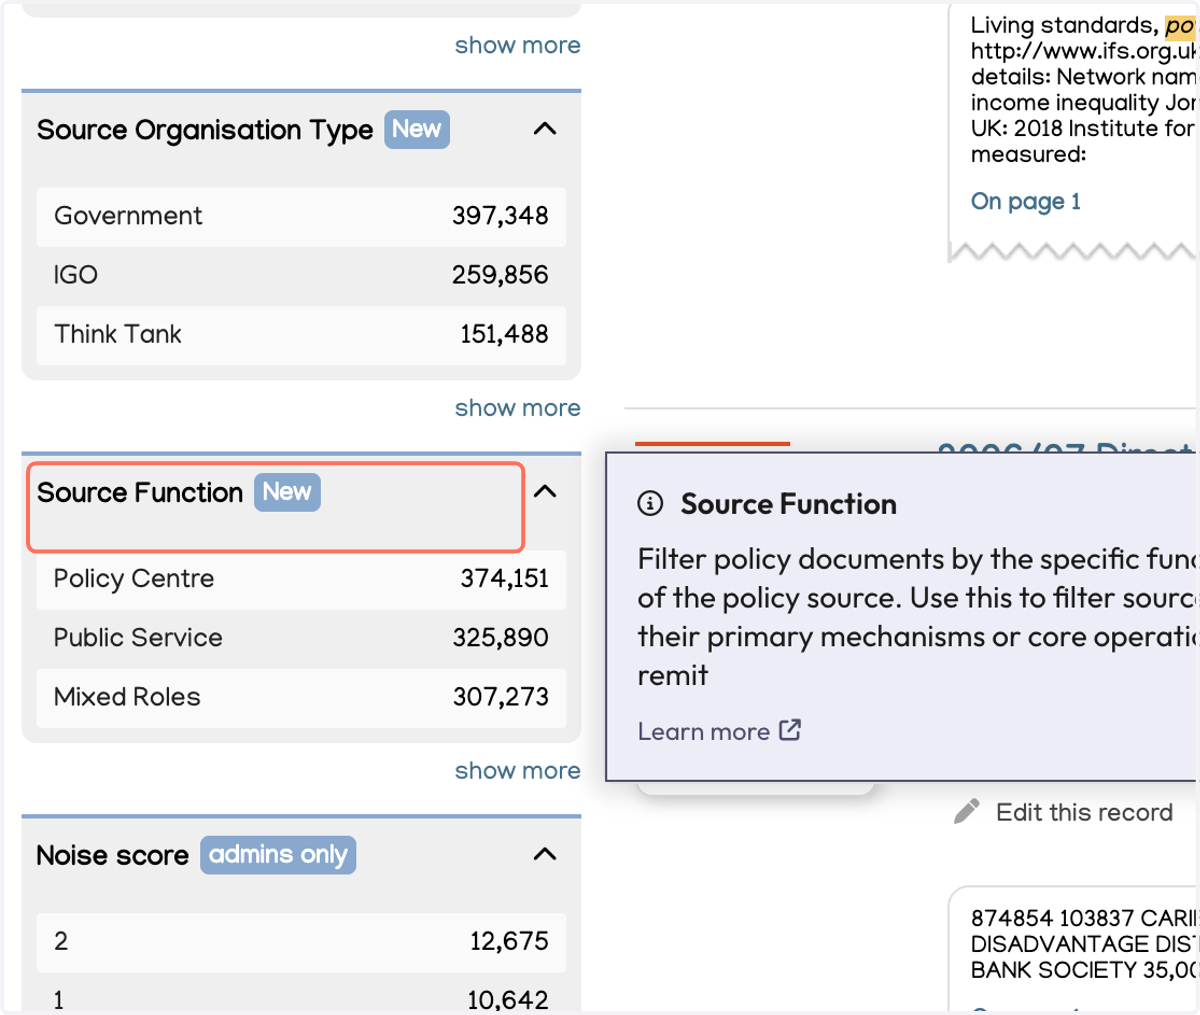Viewport: 1200px width, 1015px height.
Task: Click the Source Organisation Type heading
Action: click(205, 130)
